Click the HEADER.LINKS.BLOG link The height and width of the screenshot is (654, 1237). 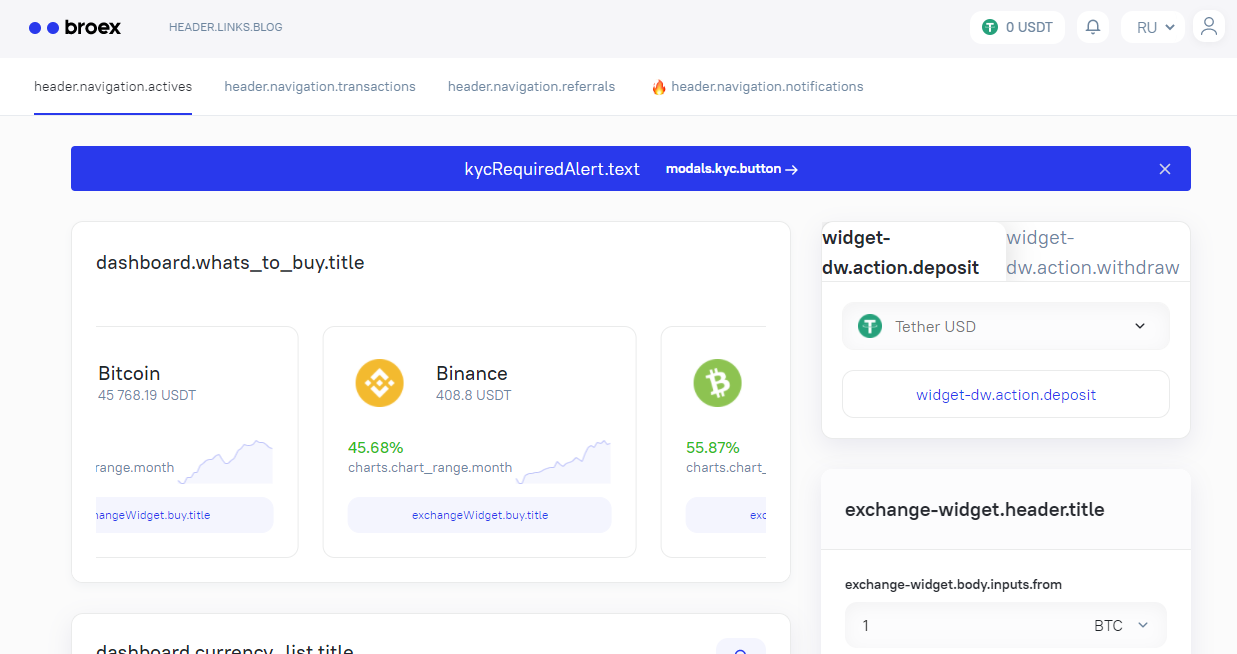[226, 28]
